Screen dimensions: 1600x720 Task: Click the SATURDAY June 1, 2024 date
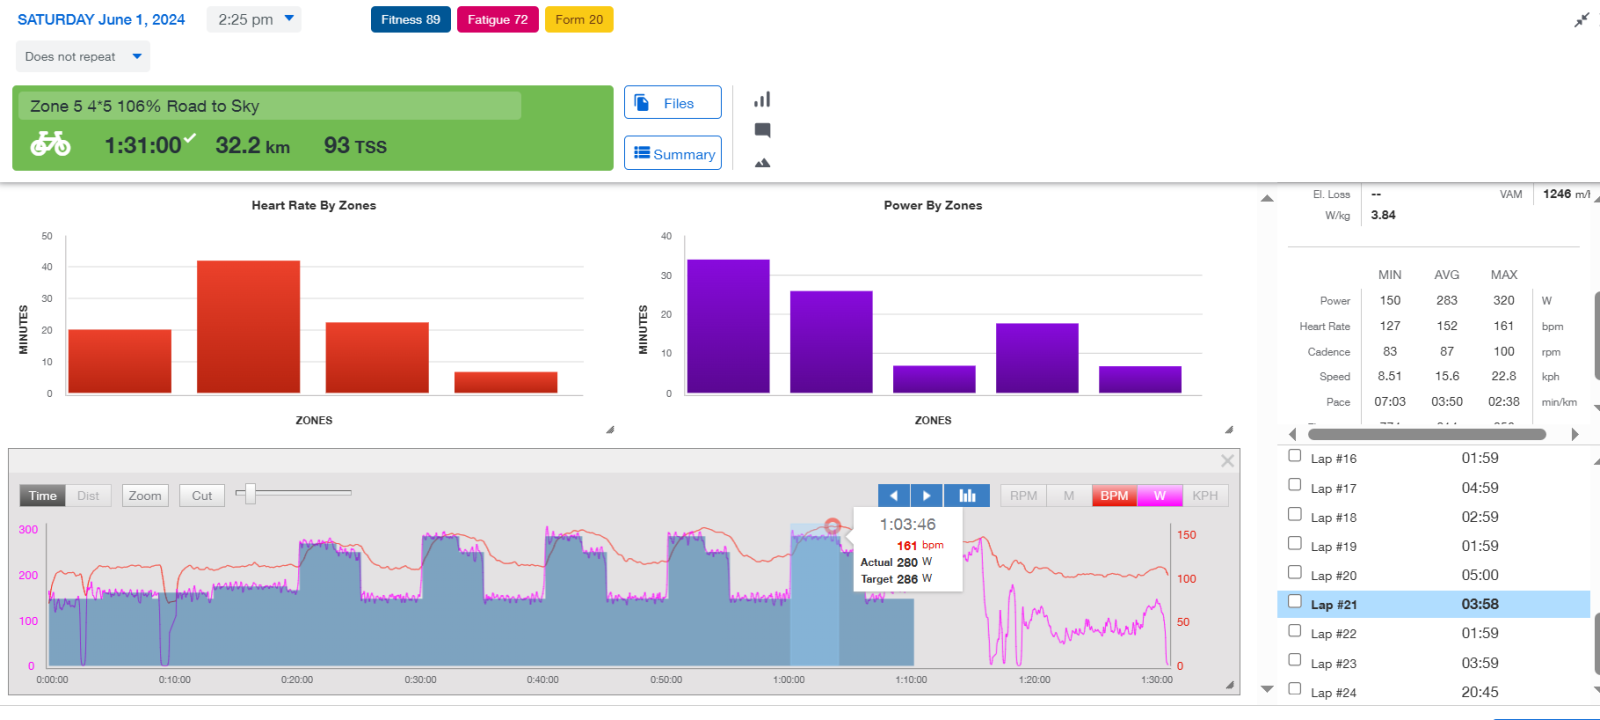101,19
